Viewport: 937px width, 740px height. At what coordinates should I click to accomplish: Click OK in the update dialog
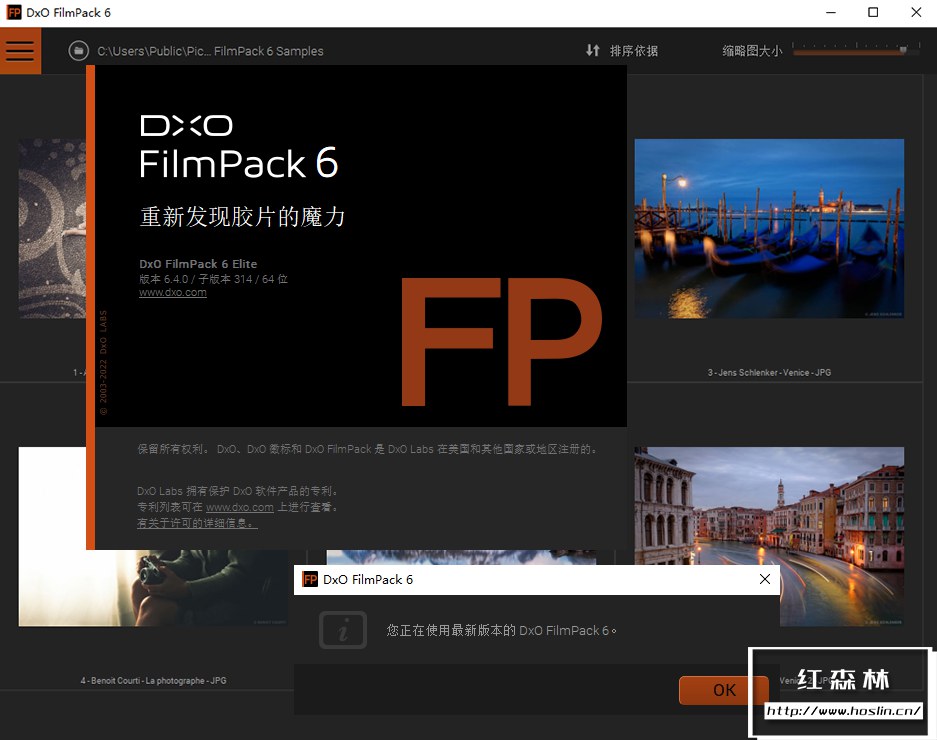724,690
